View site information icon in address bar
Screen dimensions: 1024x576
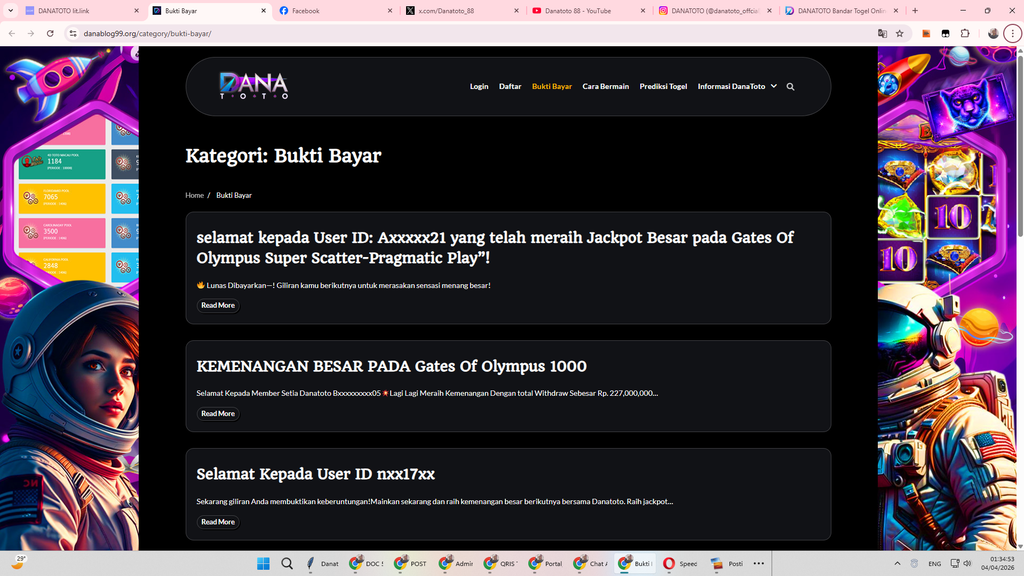[72, 33]
